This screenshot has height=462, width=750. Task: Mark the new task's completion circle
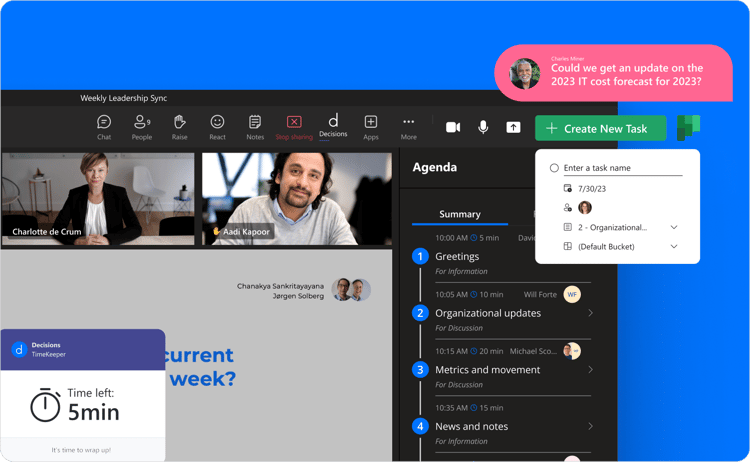point(554,168)
